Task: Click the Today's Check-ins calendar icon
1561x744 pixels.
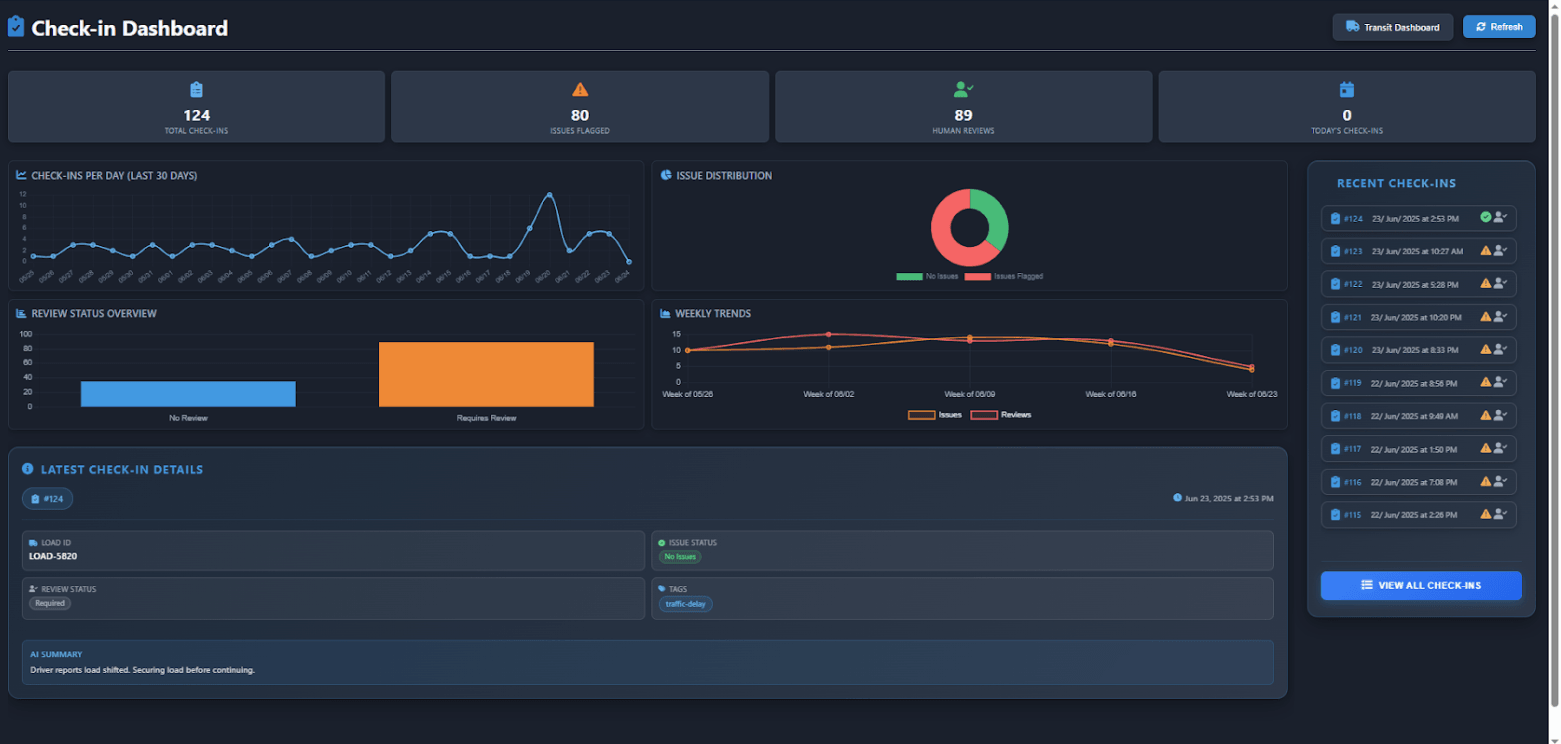Action: click(1347, 89)
